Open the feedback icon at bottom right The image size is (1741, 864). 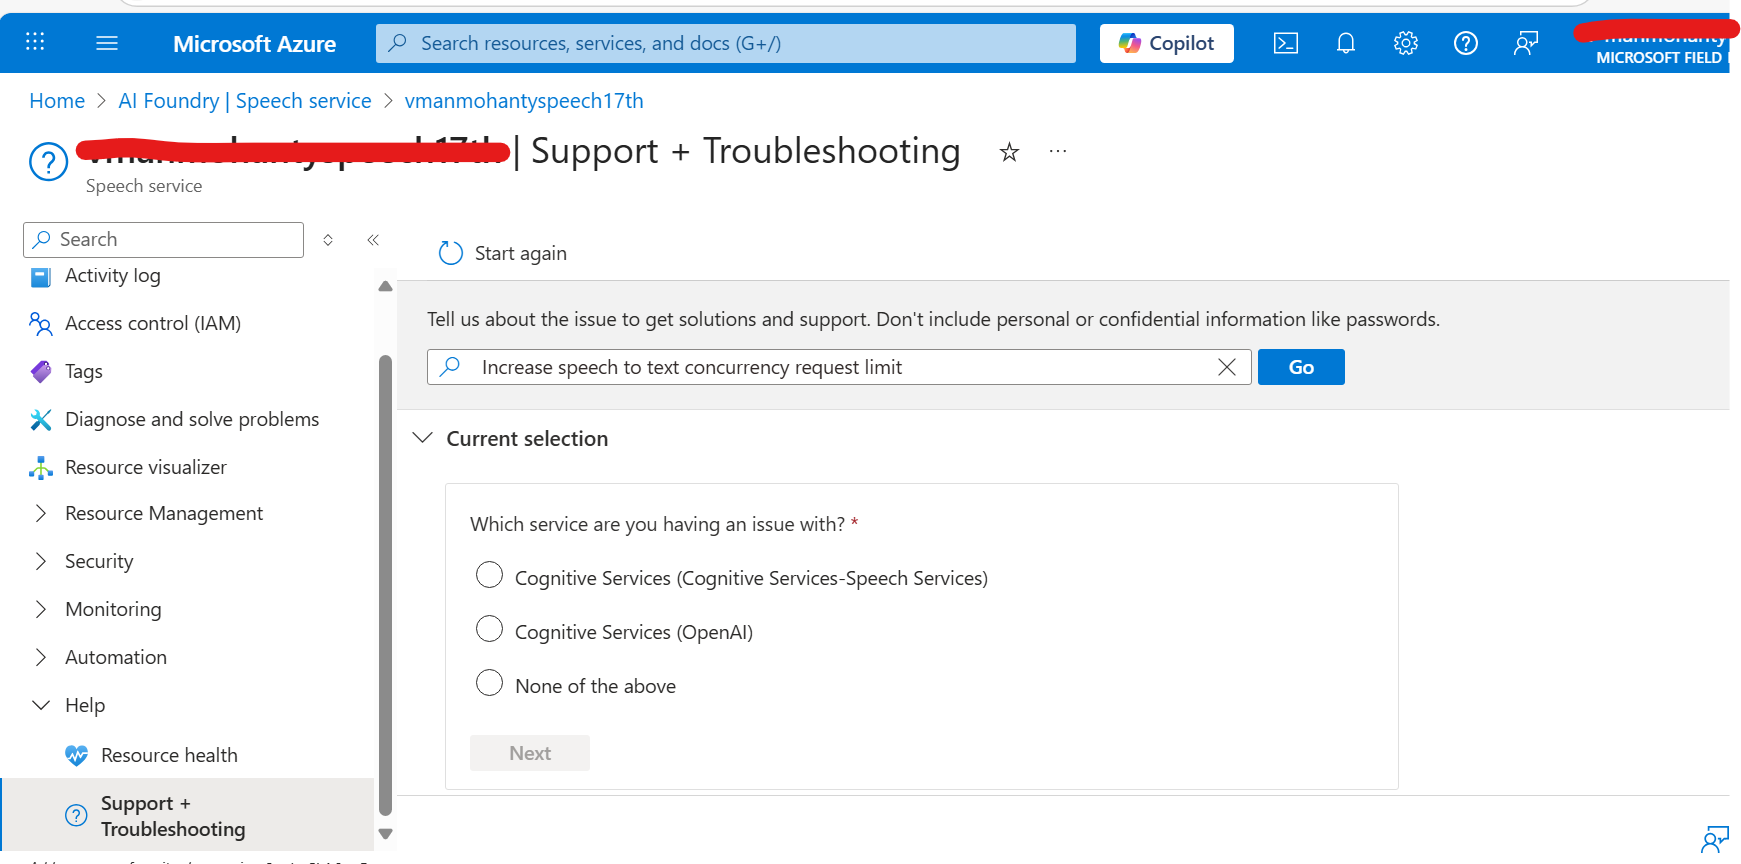pos(1714,839)
